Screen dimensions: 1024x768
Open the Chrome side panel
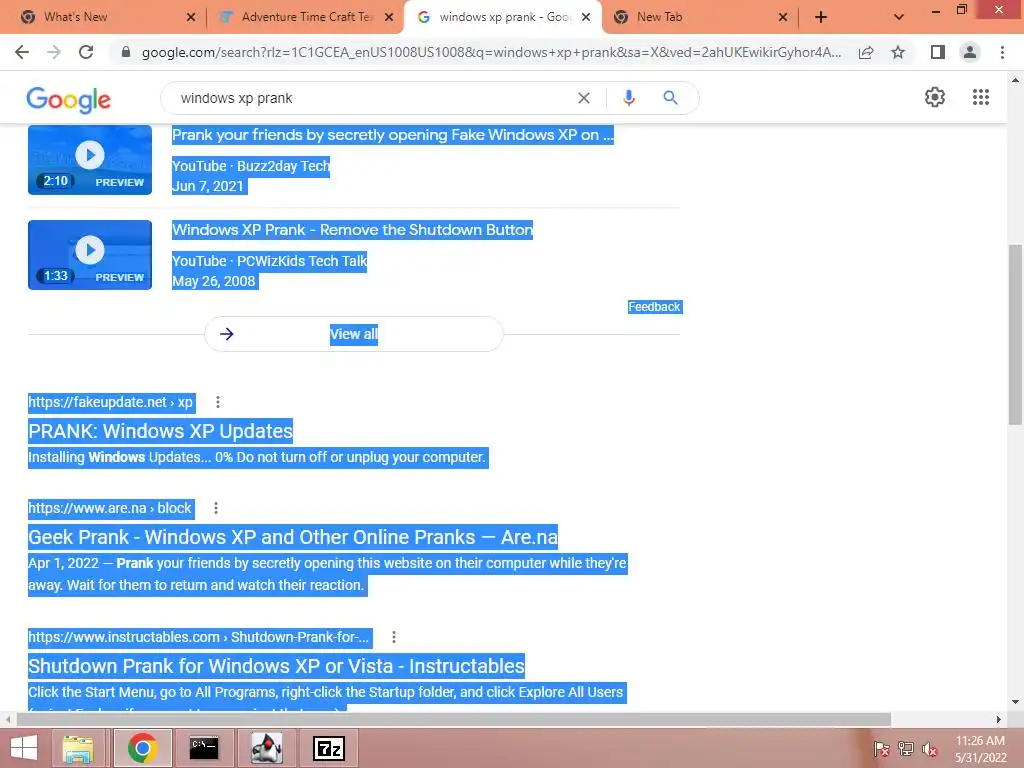pos(938,52)
